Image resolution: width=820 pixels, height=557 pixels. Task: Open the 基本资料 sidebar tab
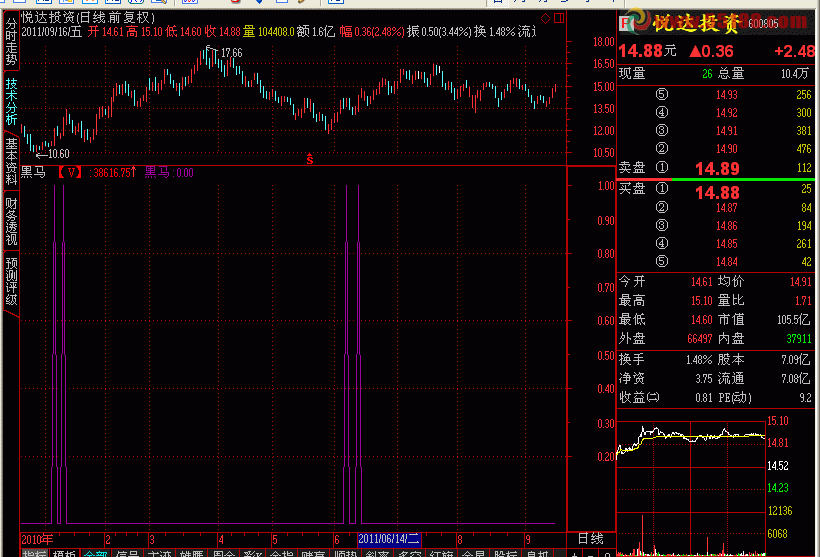coord(11,161)
